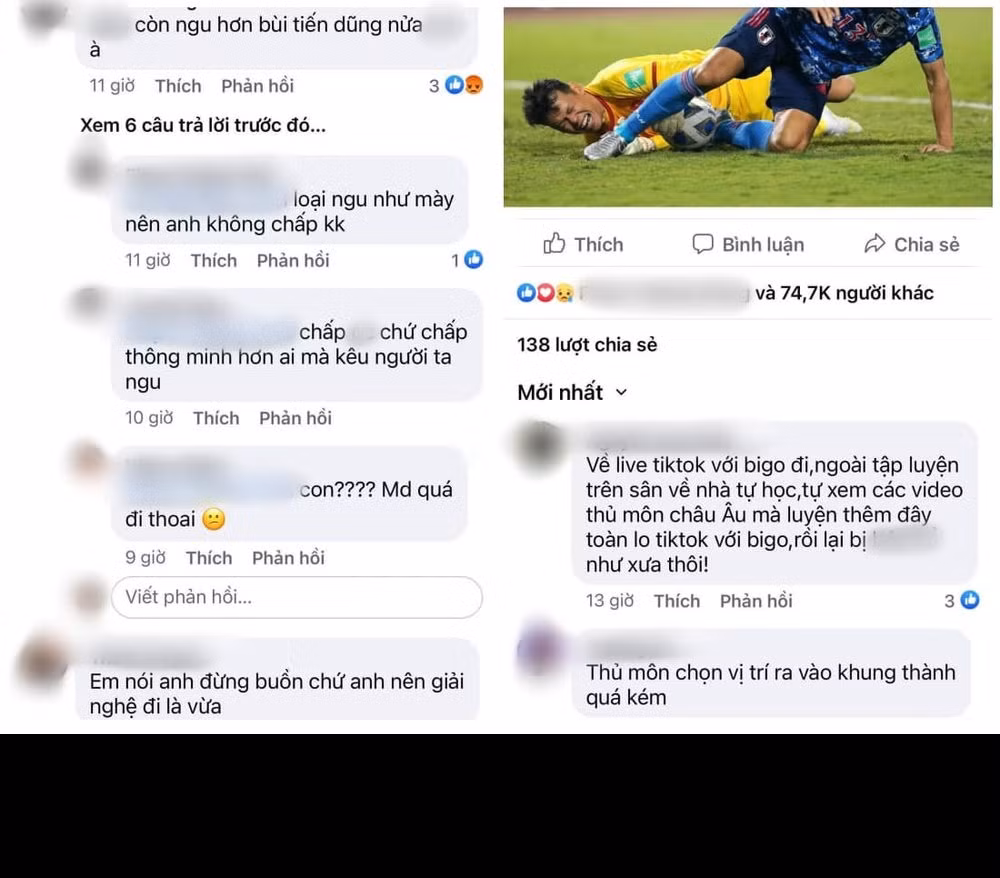Click the angry reaction on the top comment
Image resolution: width=1000 pixels, height=878 pixels.
pos(474,85)
